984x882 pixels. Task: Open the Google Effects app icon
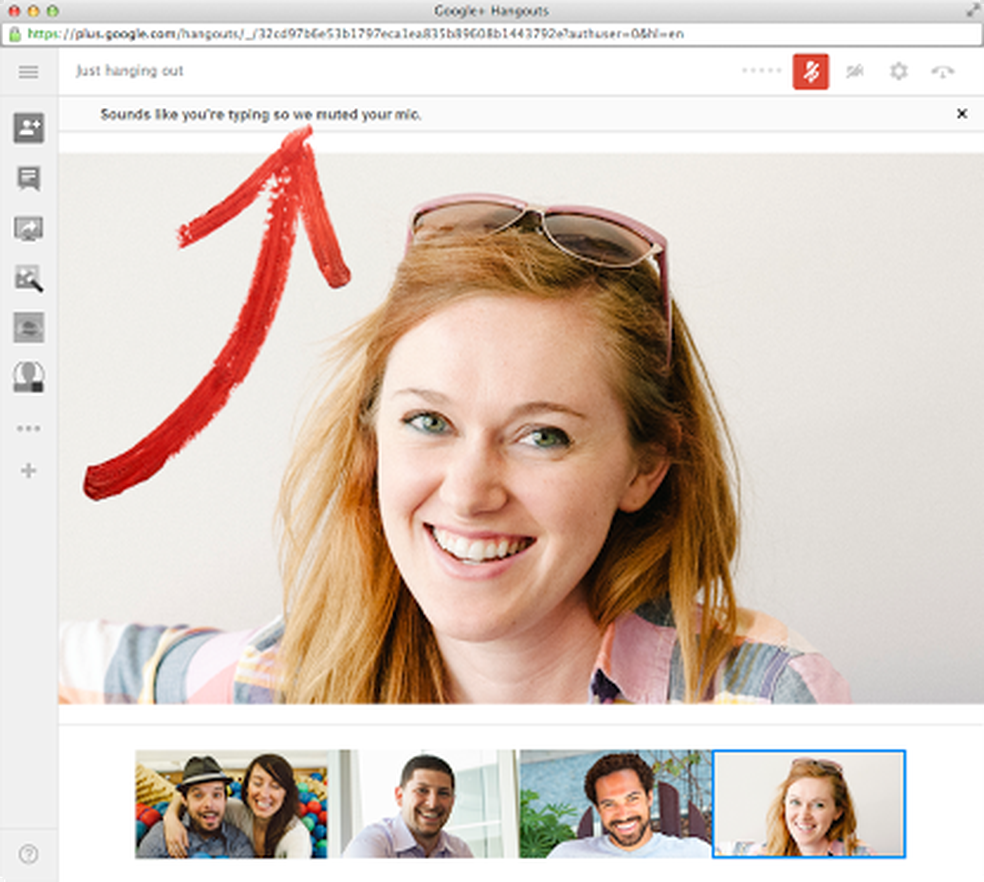click(x=29, y=327)
